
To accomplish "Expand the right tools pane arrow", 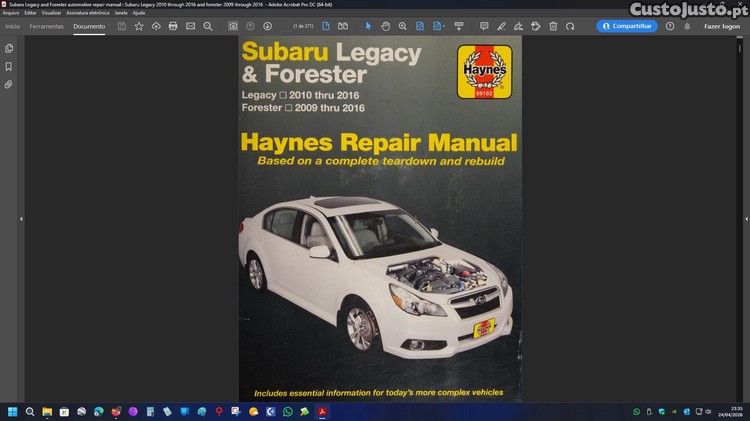I will pyautogui.click(x=728, y=219).
